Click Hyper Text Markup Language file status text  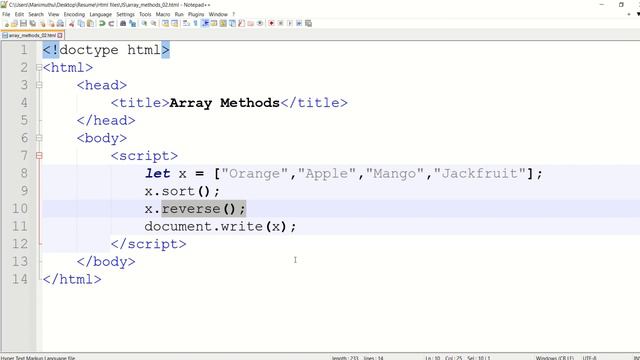[x=38, y=358]
